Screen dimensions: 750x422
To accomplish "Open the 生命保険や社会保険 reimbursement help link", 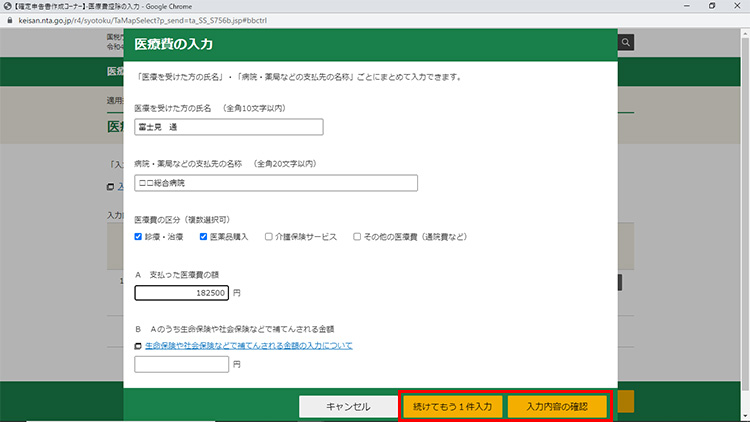I will tap(248, 346).
